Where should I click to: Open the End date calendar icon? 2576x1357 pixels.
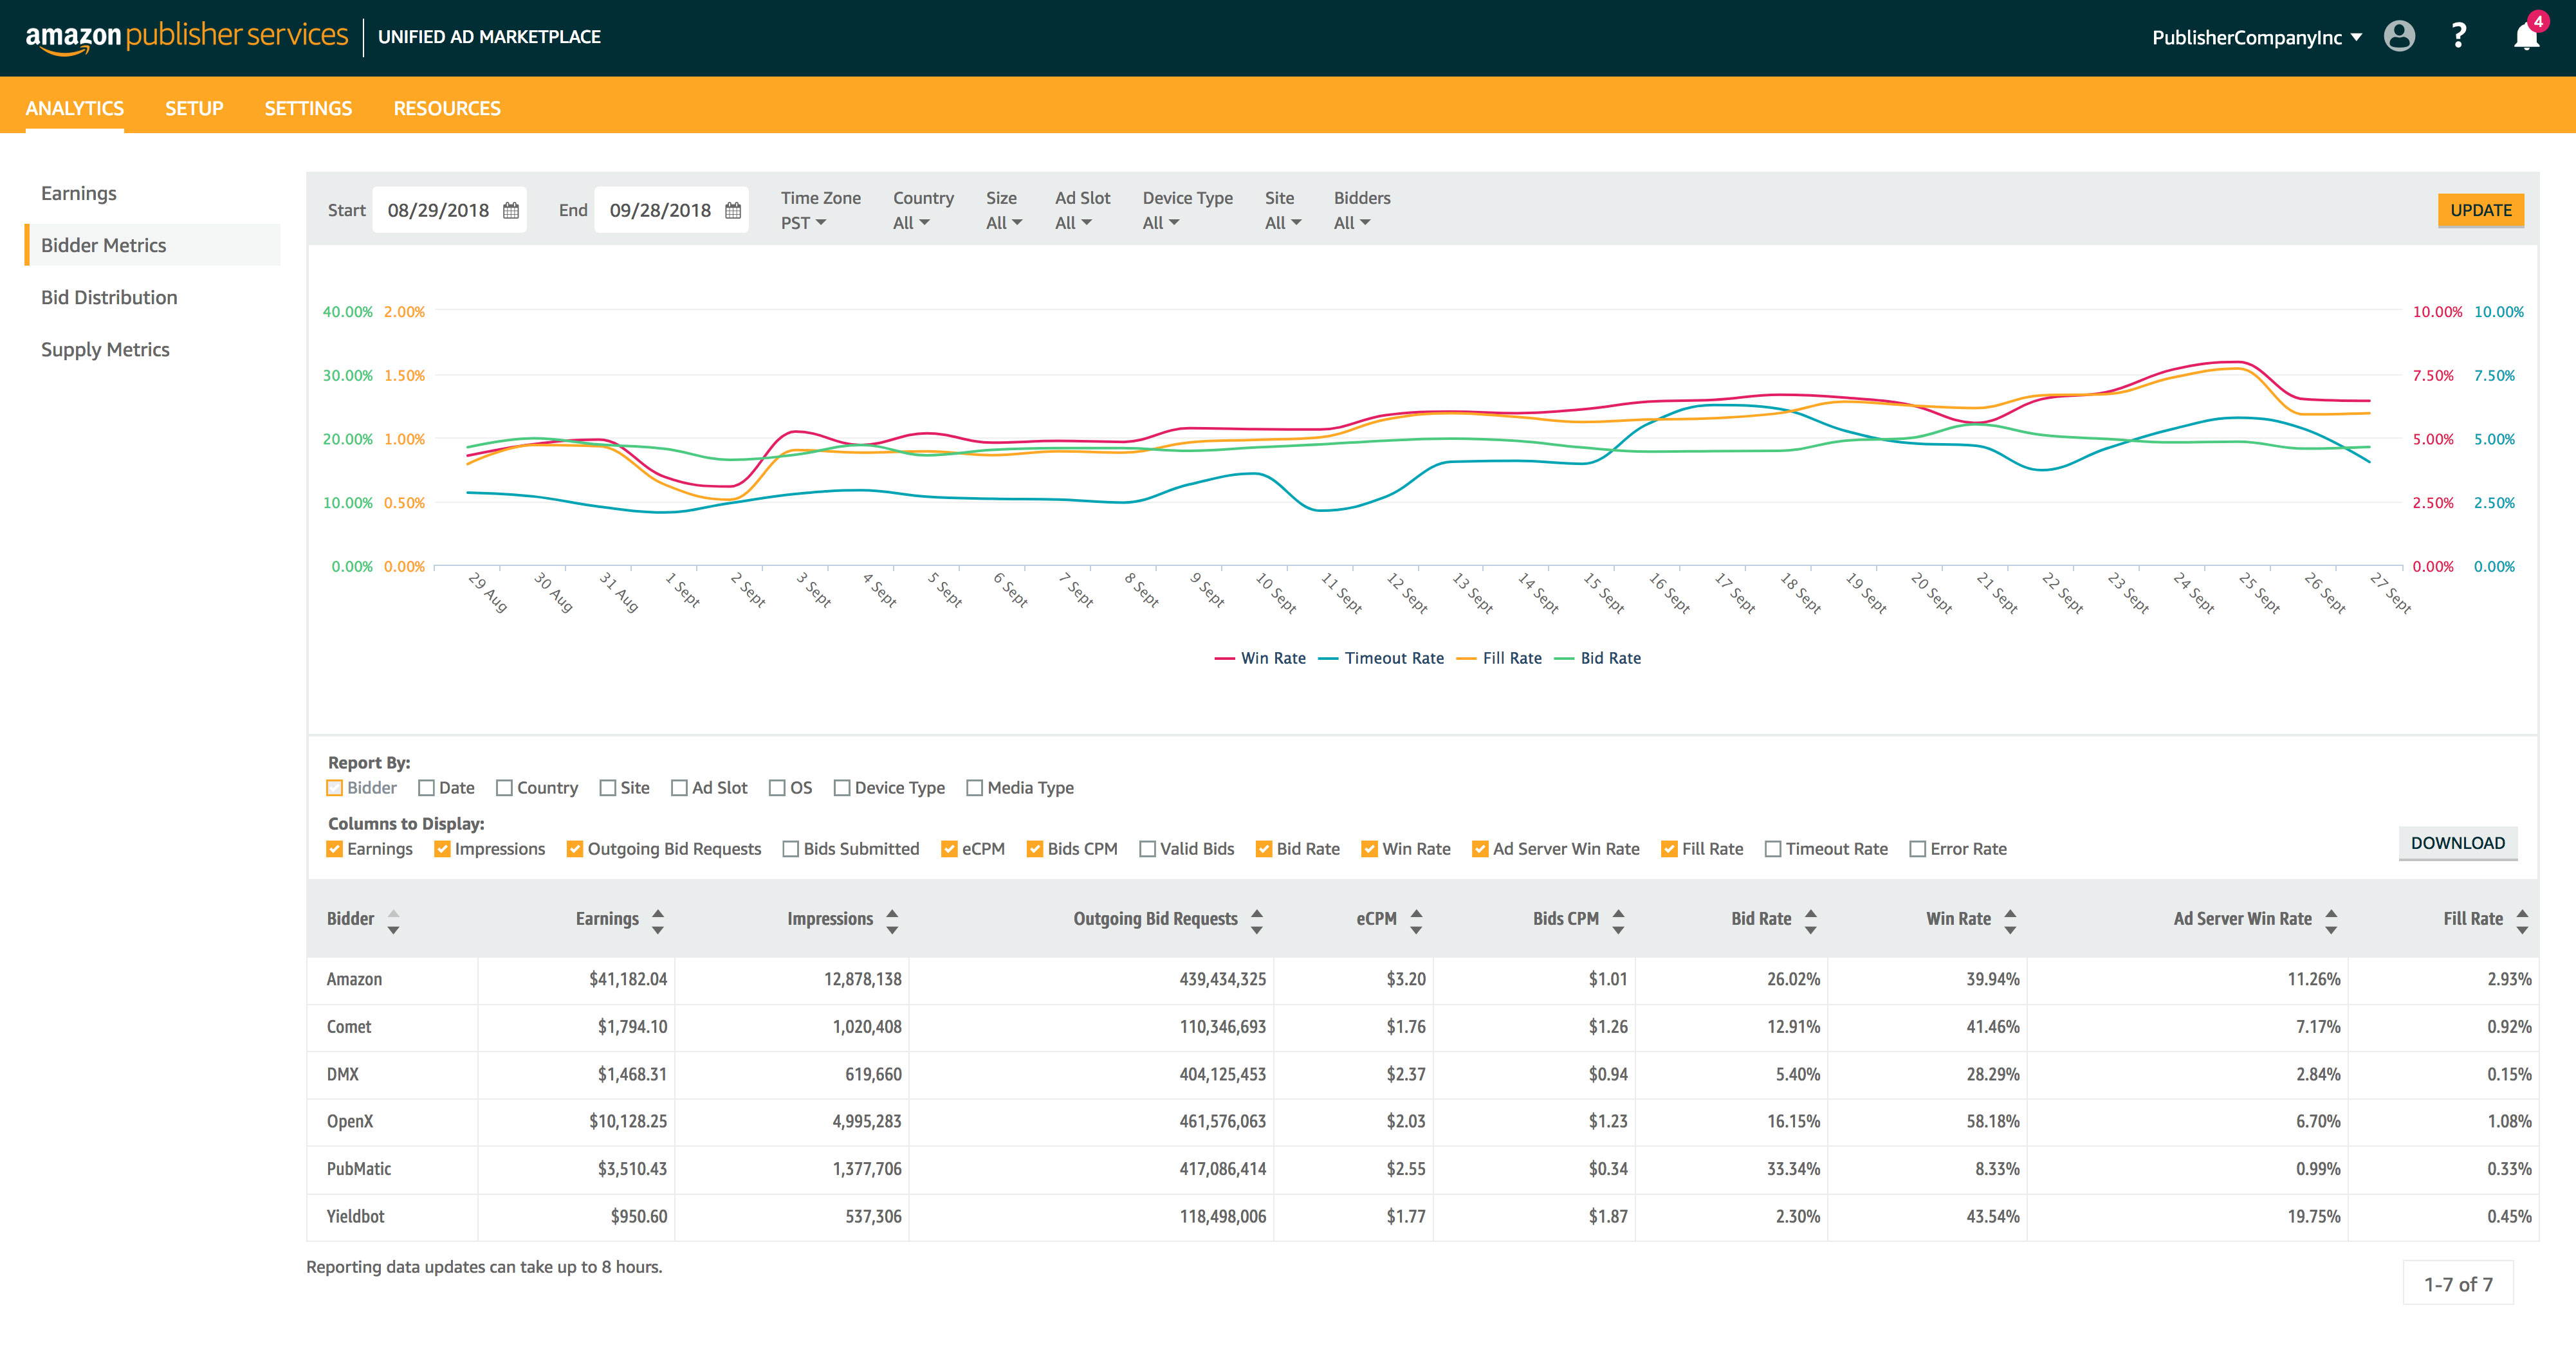point(733,211)
